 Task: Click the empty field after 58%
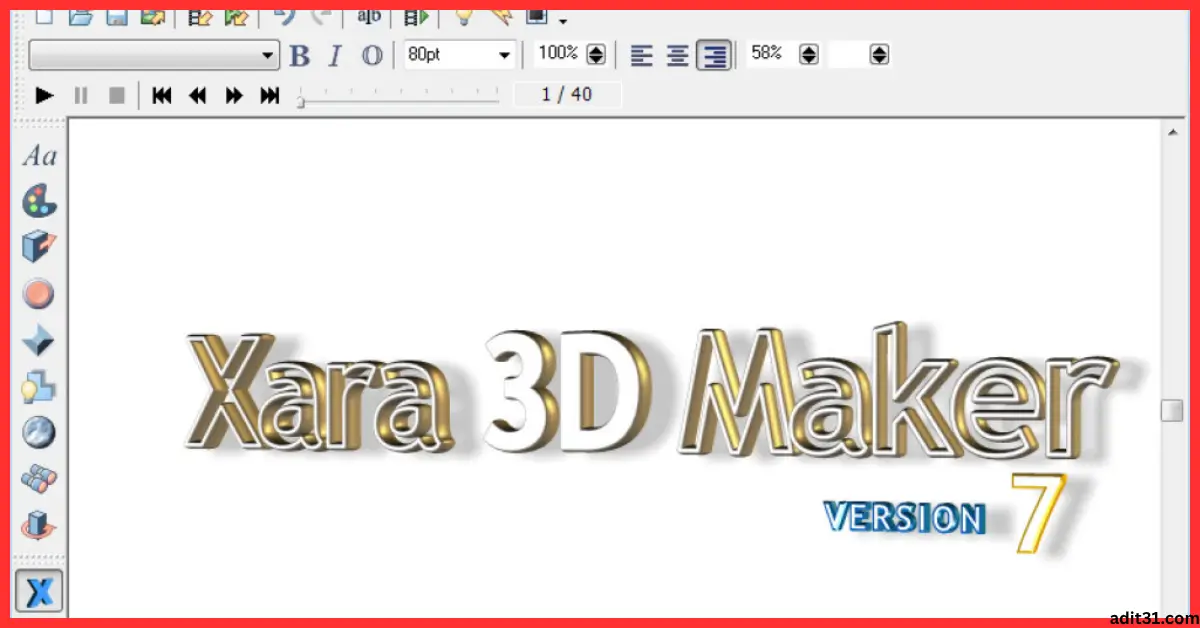click(849, 54)
